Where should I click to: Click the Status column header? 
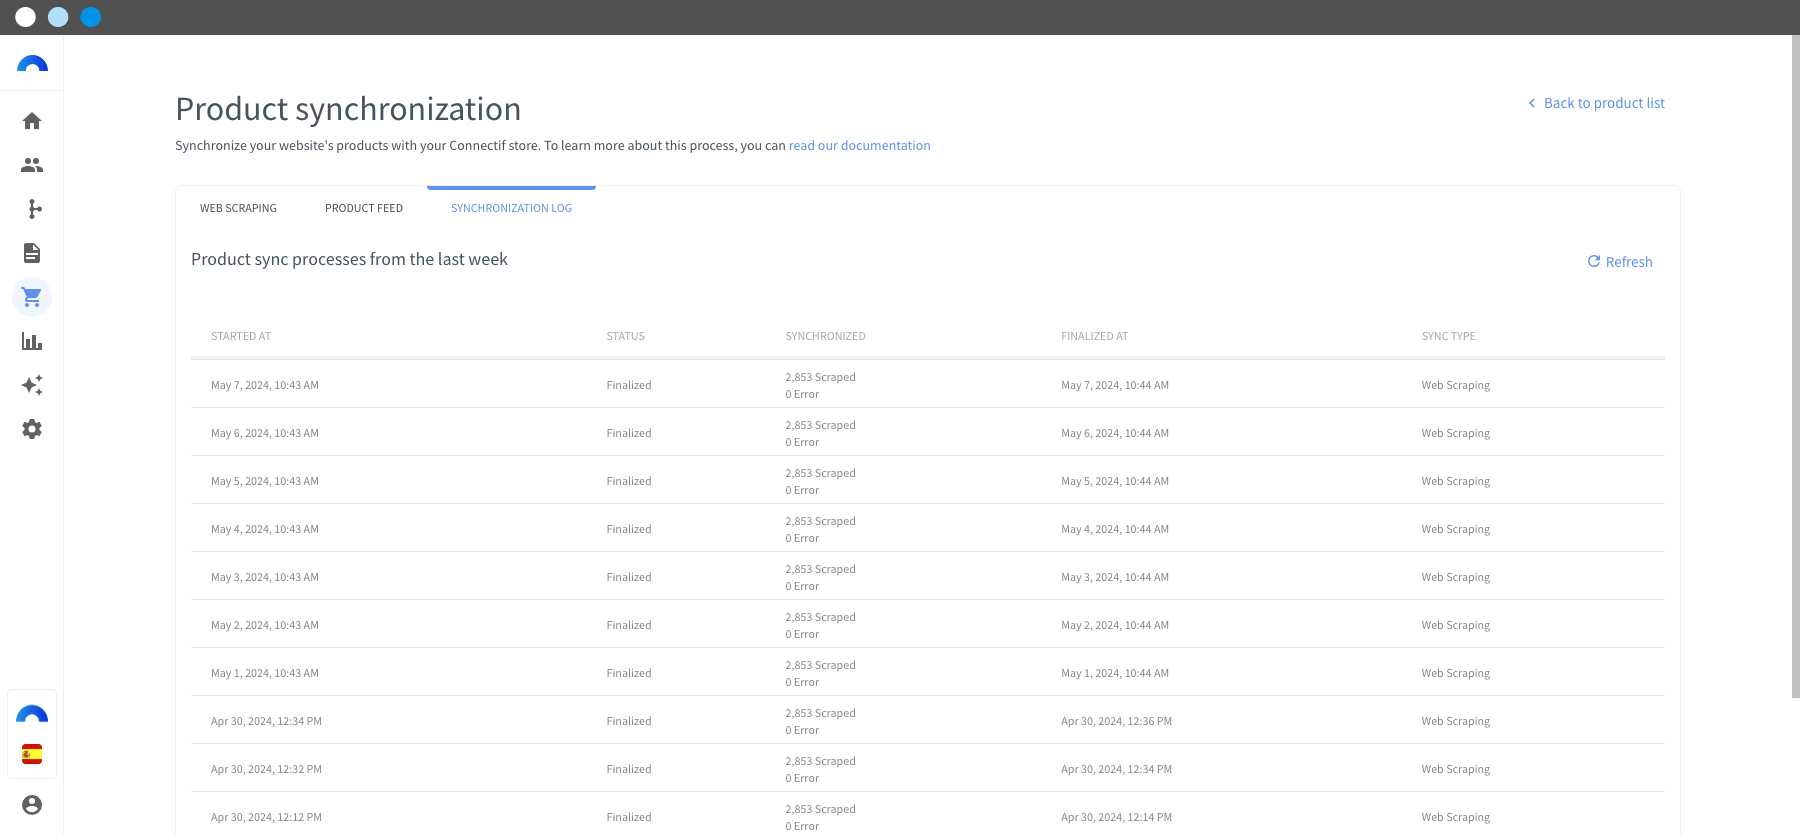coord(626,336)
